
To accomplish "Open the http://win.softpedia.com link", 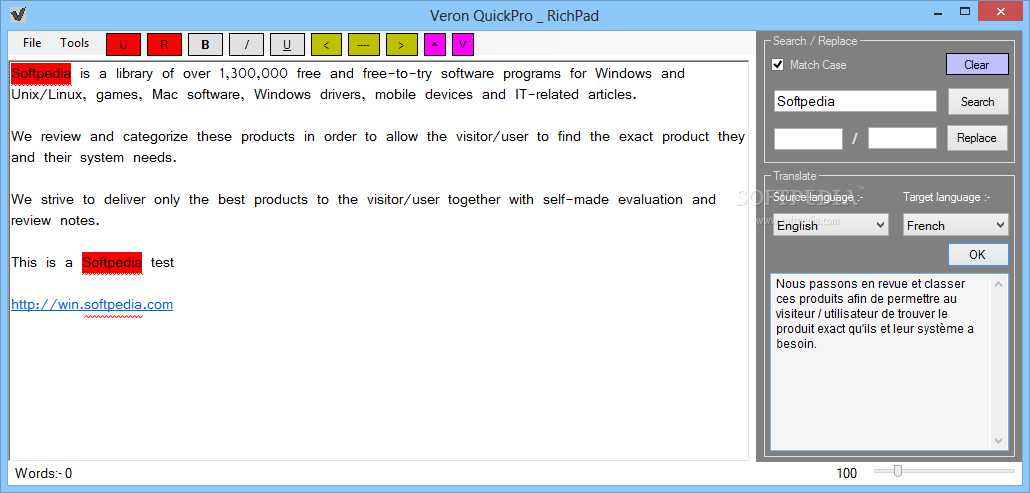I will coord(92,305).
